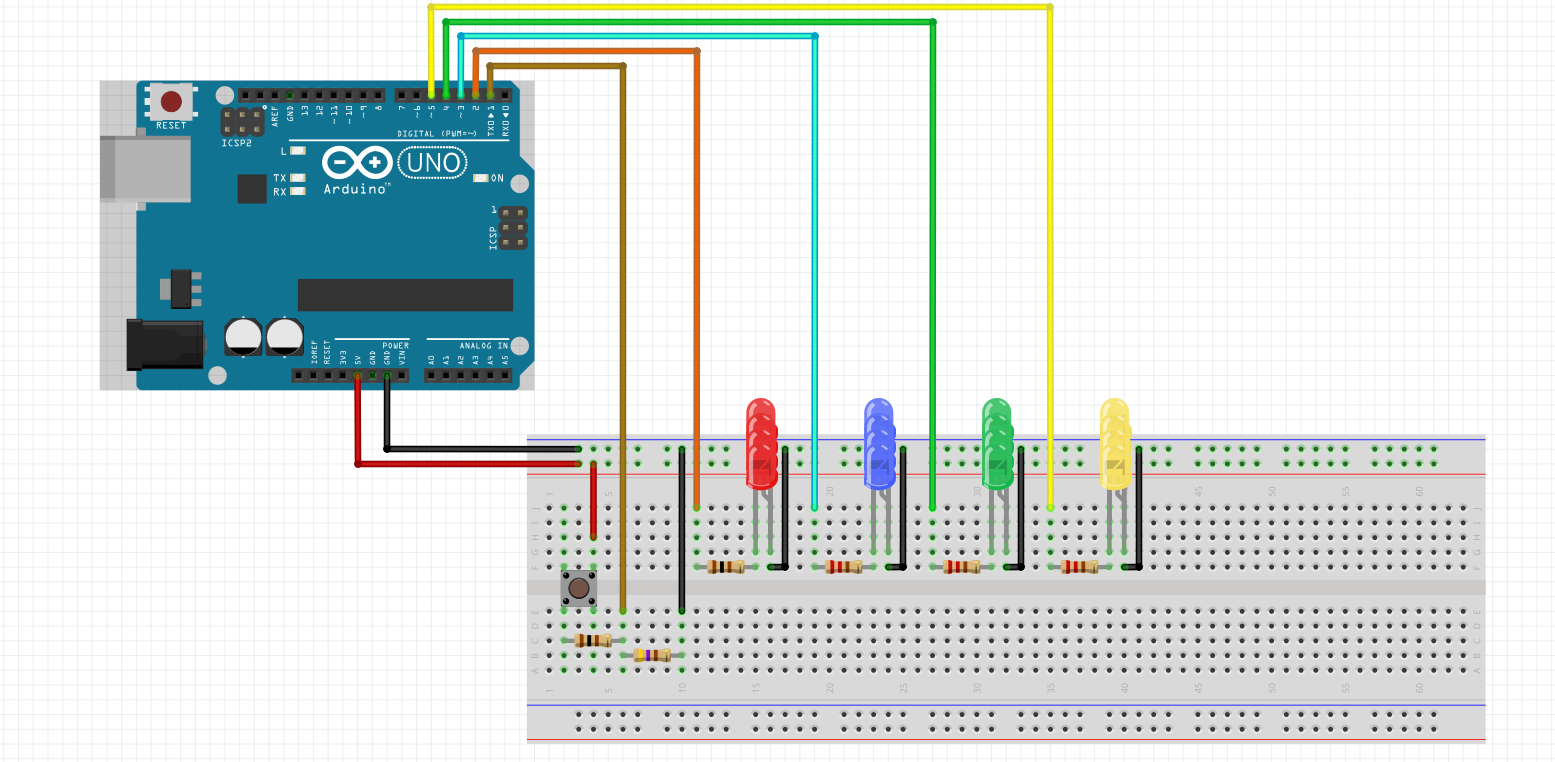
Task: Select the black jumper next to red LED
Action: click(x=785, y=510)
